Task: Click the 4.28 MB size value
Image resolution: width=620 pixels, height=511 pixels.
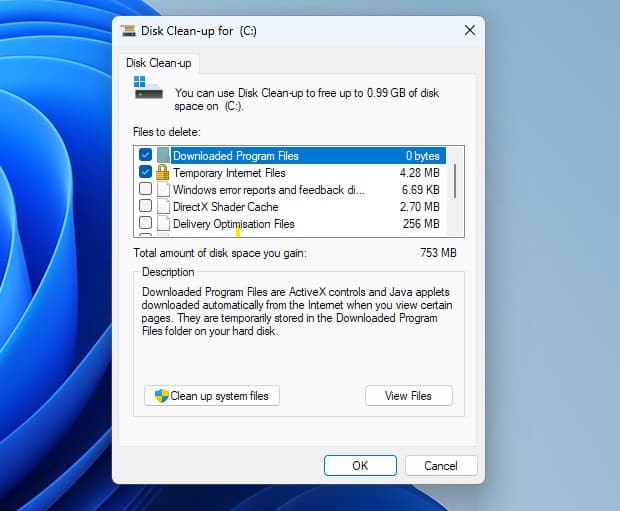Action: (420, 173)
